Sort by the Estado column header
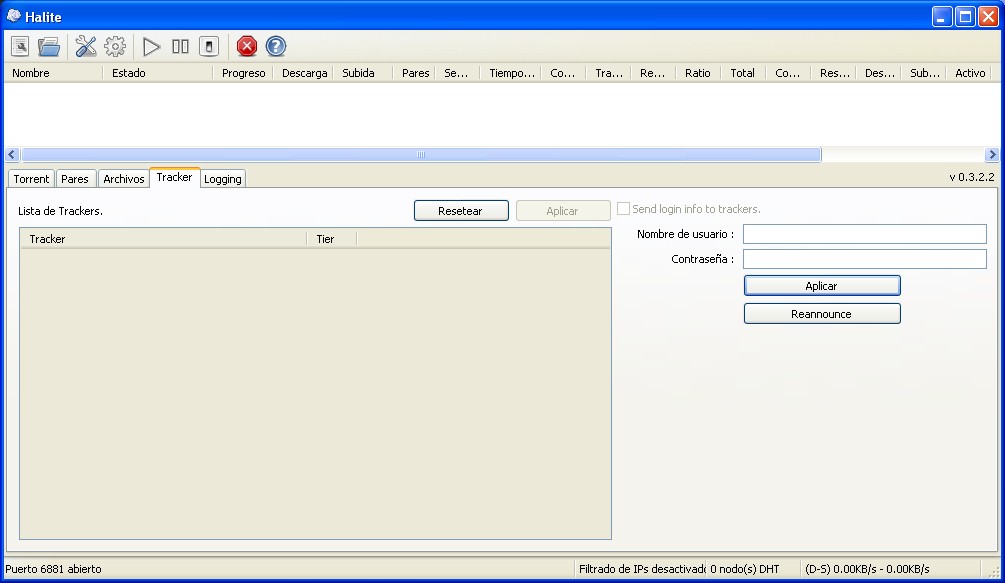 [x=158, y=73]
